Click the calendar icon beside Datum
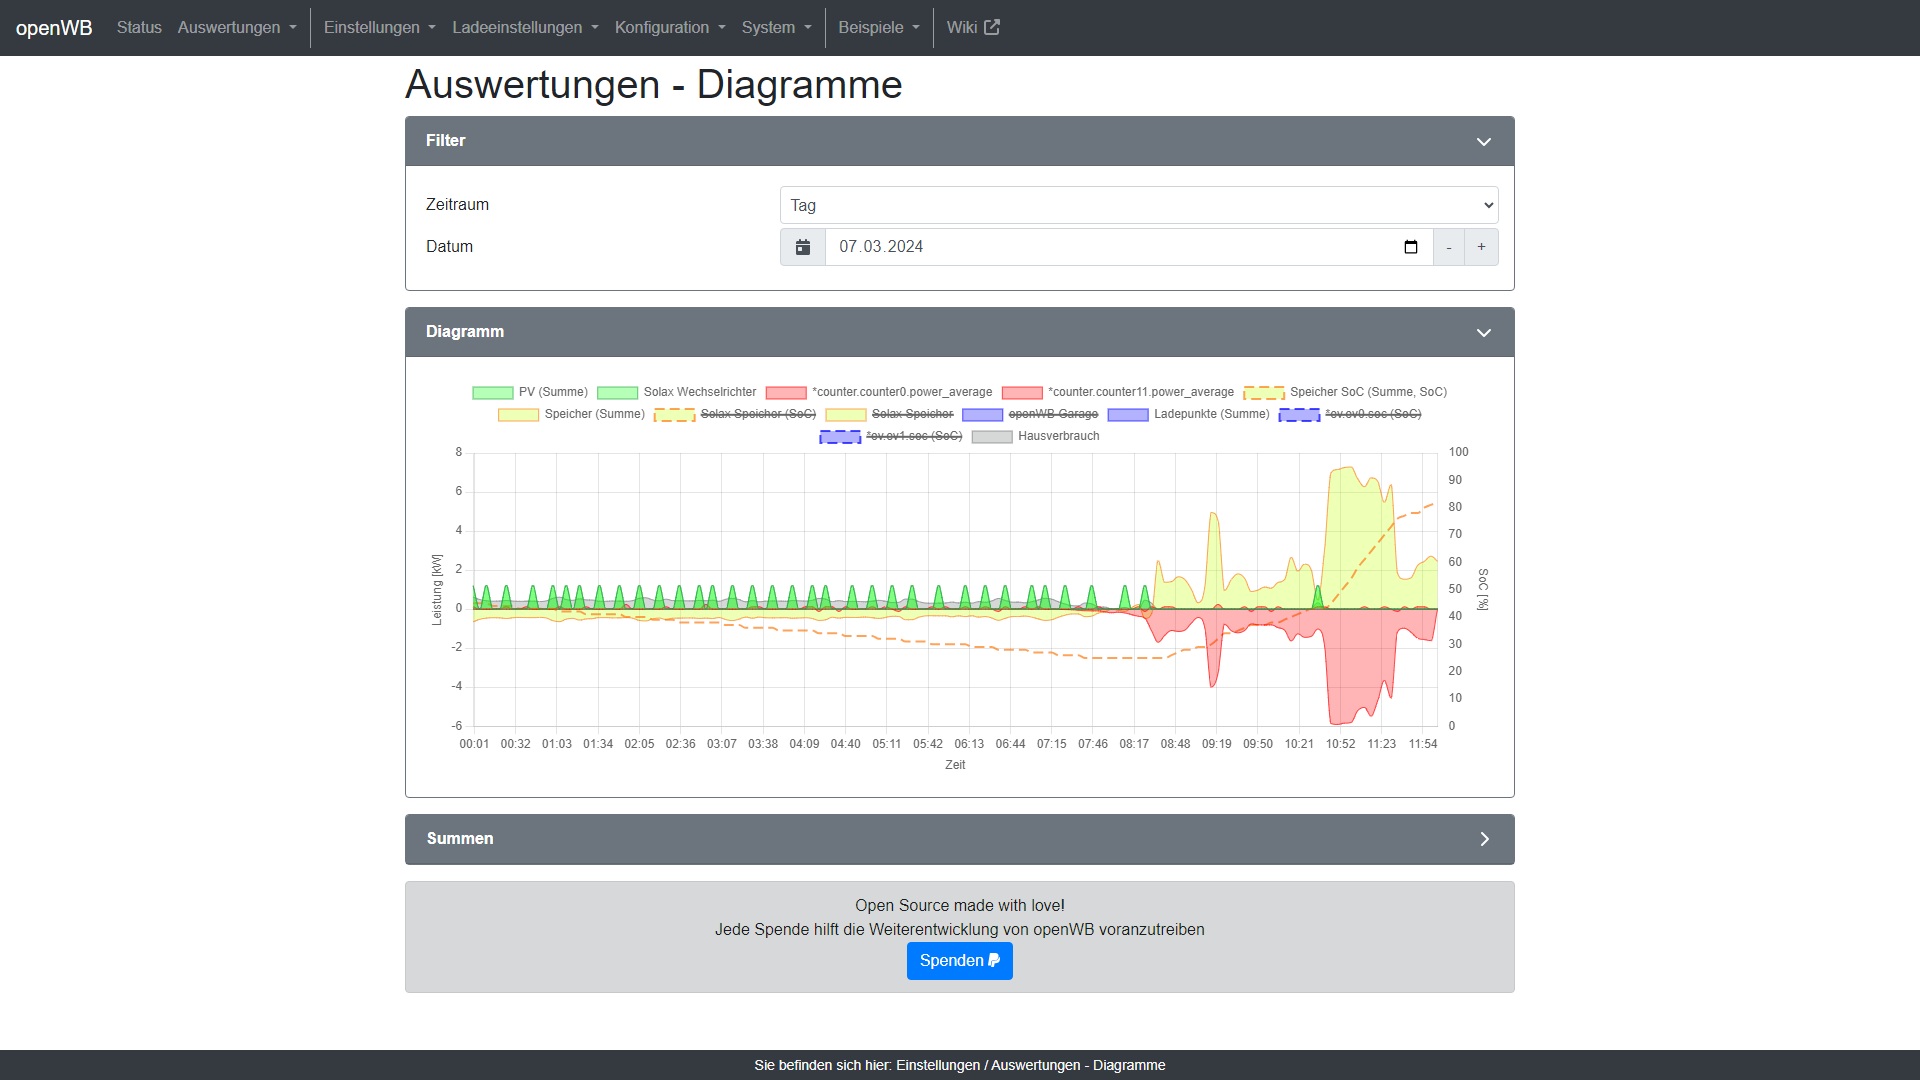1920x1080 pixels. pyautogui.click(x=802, y=247)
